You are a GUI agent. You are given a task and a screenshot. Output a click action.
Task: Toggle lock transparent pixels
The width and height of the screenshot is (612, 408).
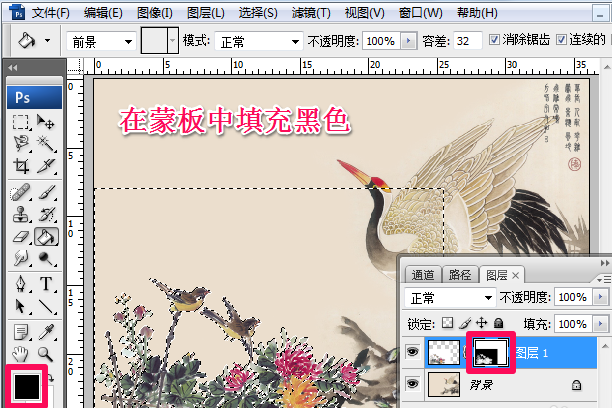click(x=447, y=323)
